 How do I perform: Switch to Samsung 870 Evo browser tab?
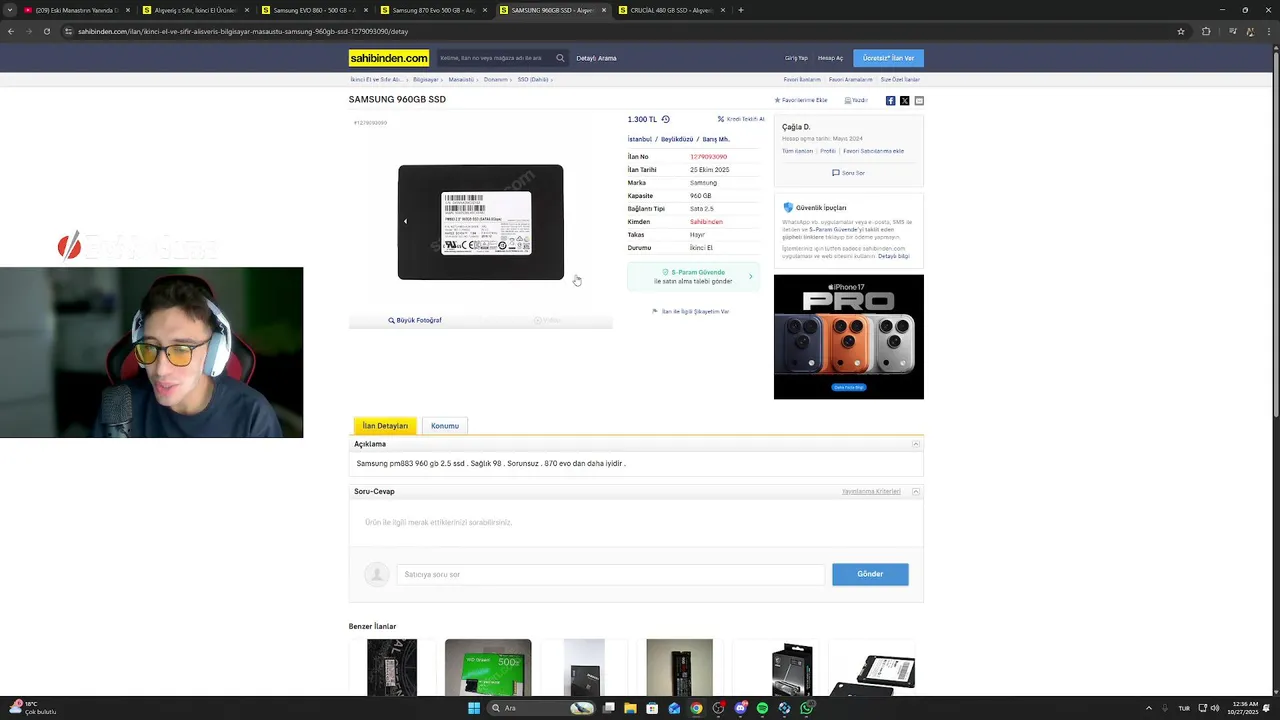(x=432, y=10)
